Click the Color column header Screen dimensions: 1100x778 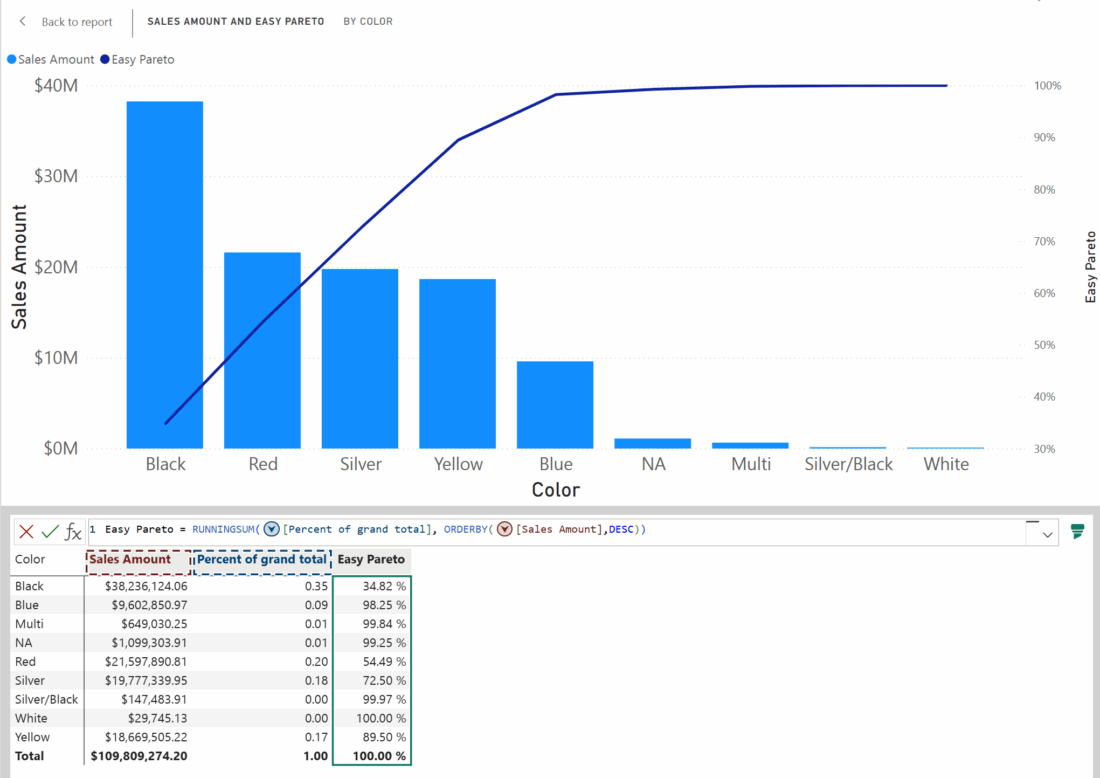[30, 559]
